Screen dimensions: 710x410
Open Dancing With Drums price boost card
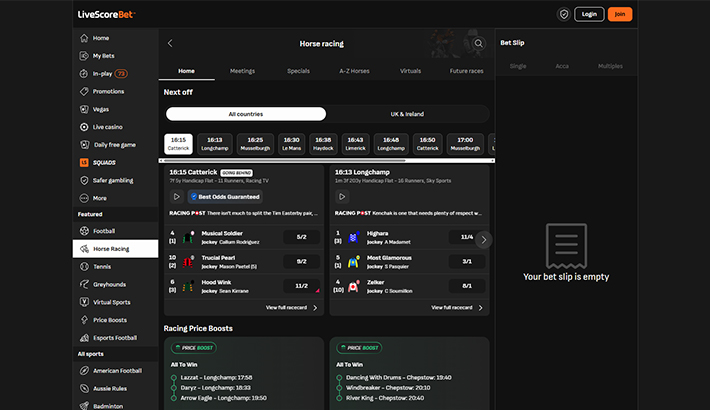409,373
